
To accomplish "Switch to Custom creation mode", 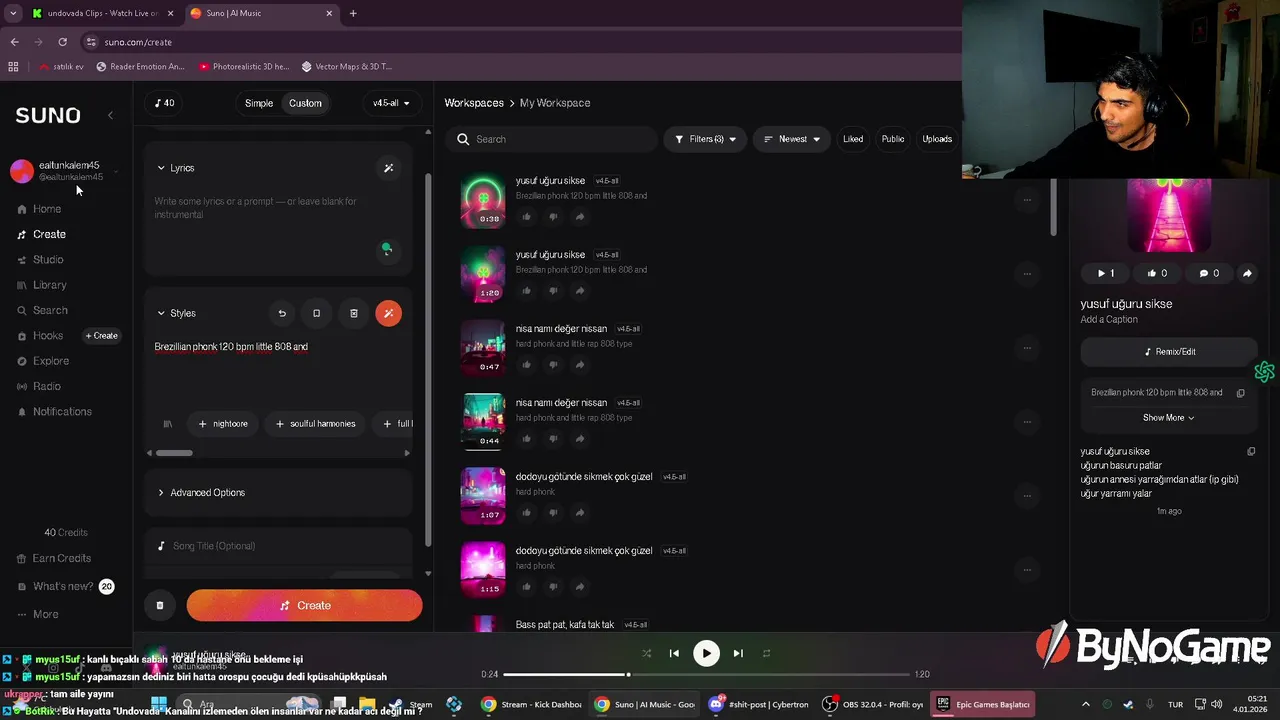I will click(x=305, y=103).
